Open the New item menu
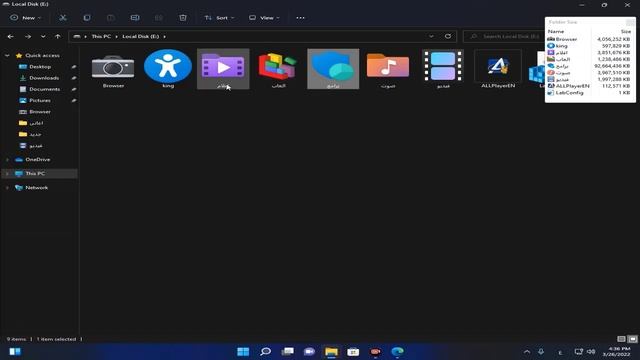Viewport: 640px width, 360px height. pos(26,18)
